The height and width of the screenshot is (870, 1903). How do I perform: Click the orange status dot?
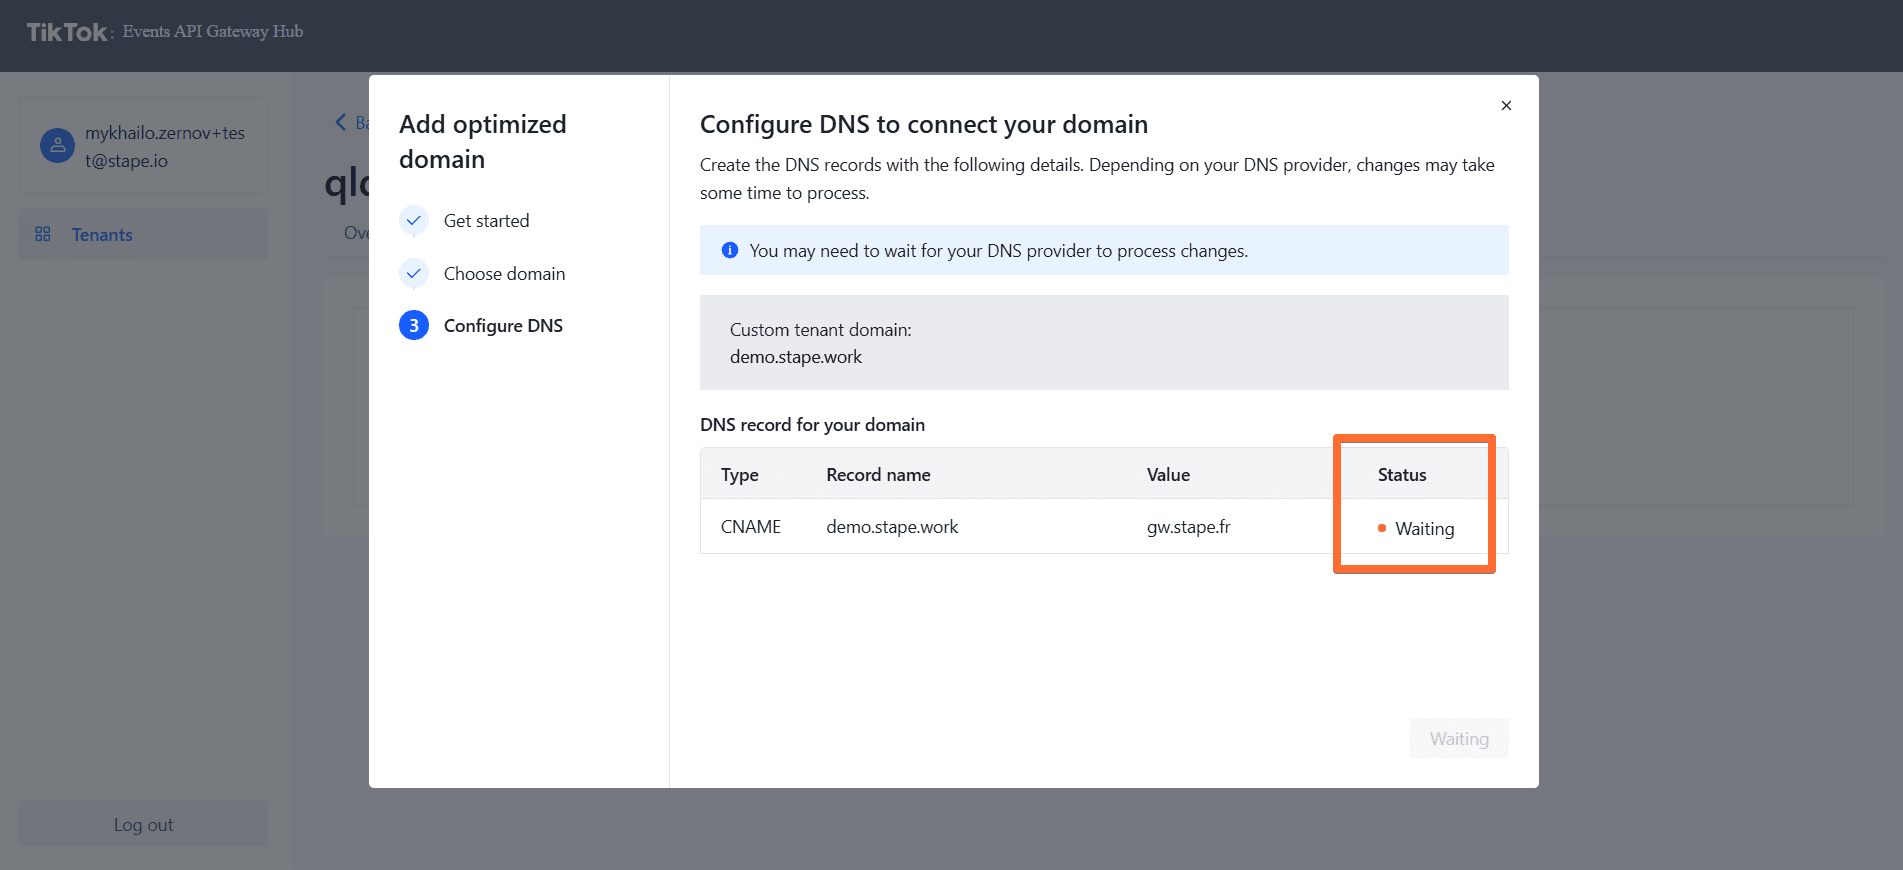(1382, 528)
